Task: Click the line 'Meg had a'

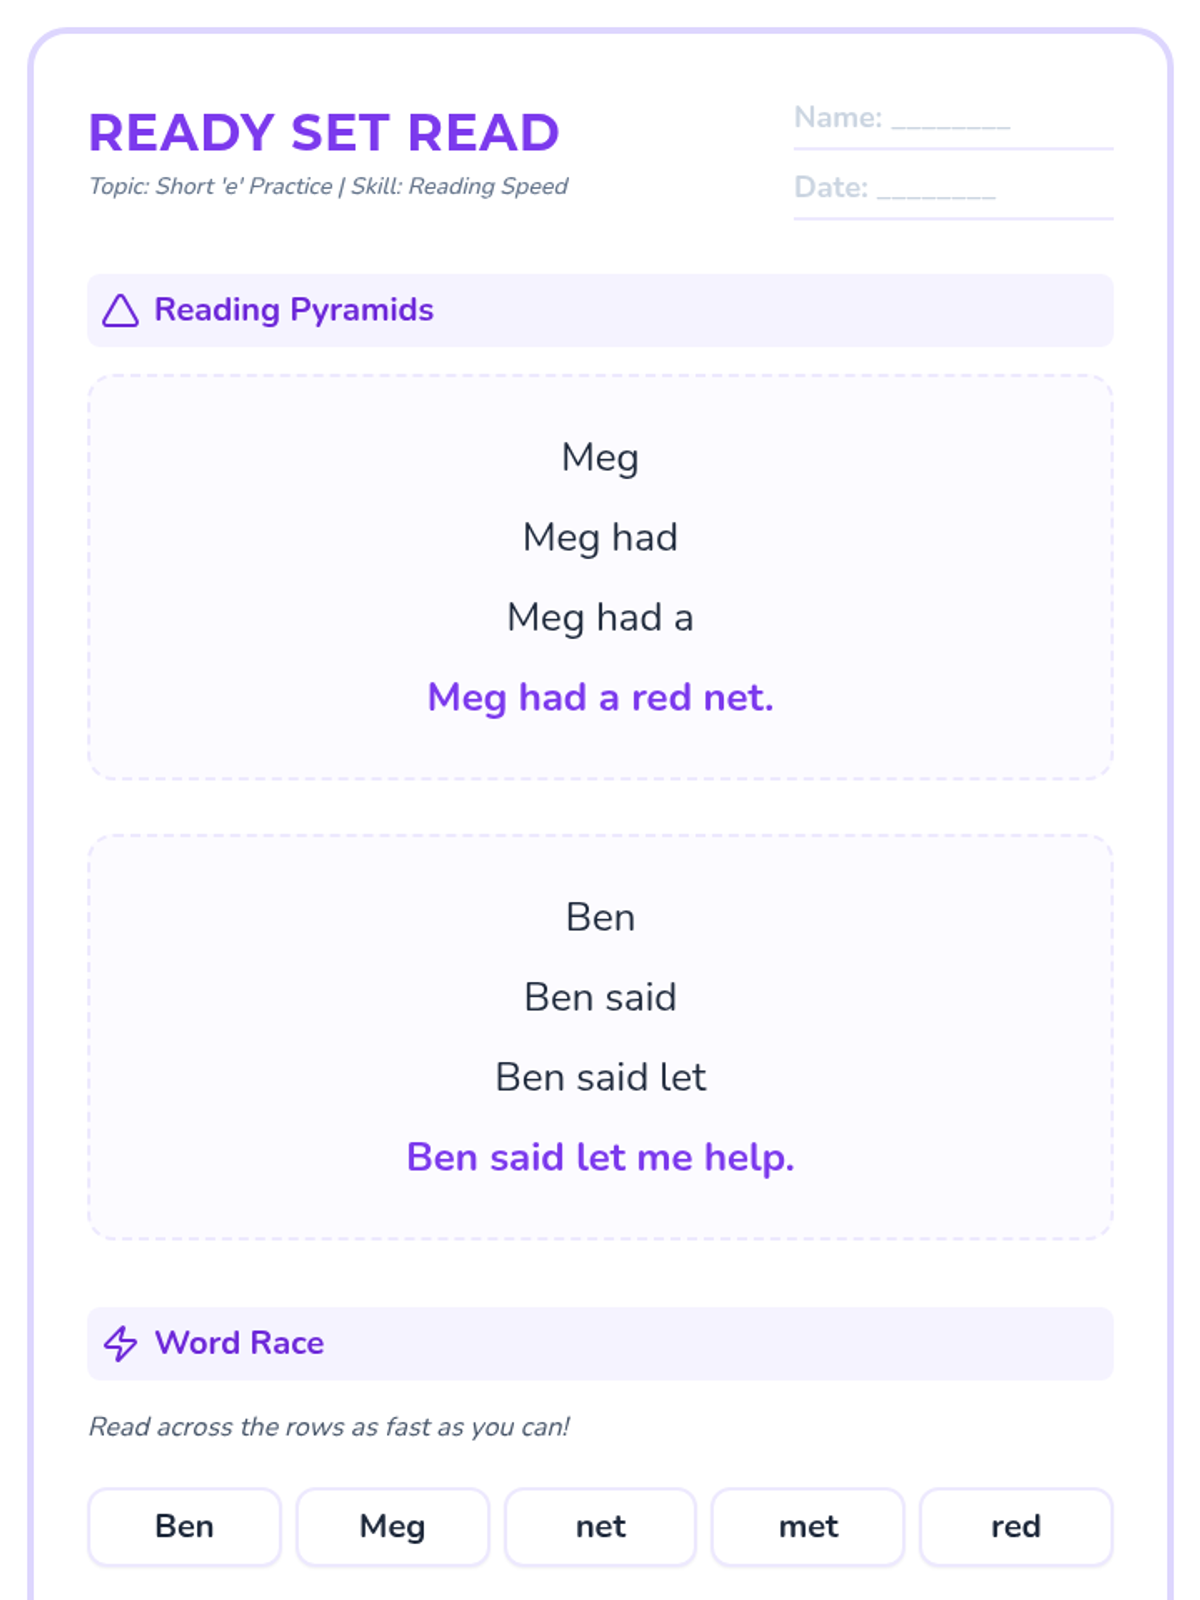Action: (x=600, y=617)
